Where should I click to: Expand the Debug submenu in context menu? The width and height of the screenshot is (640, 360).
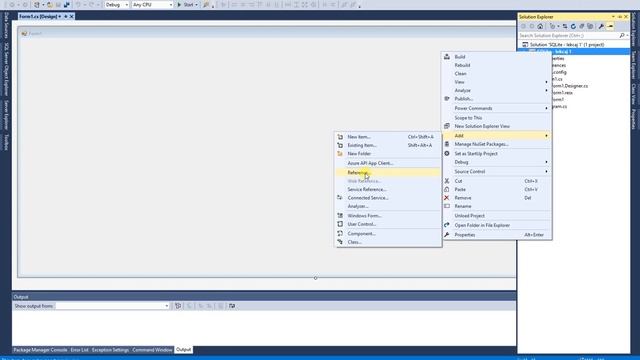tap(497, 162)
